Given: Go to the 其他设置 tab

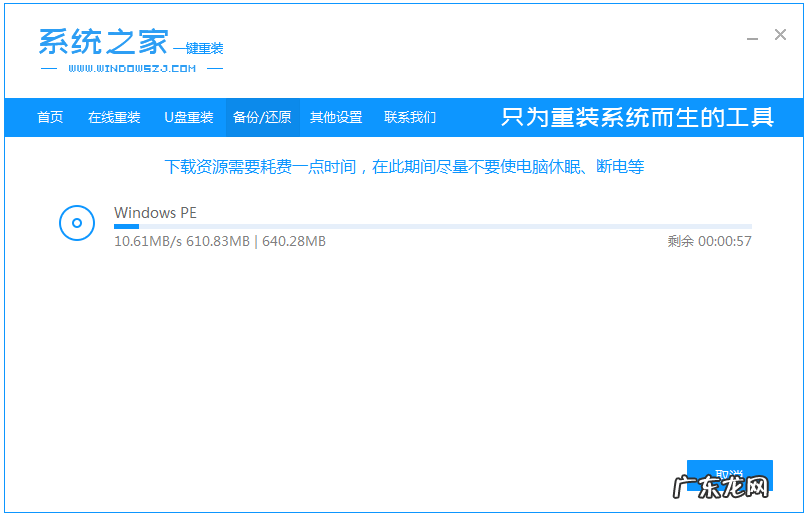Looking at the screenshot, I should pyautogui.click(x=336, y=117).
